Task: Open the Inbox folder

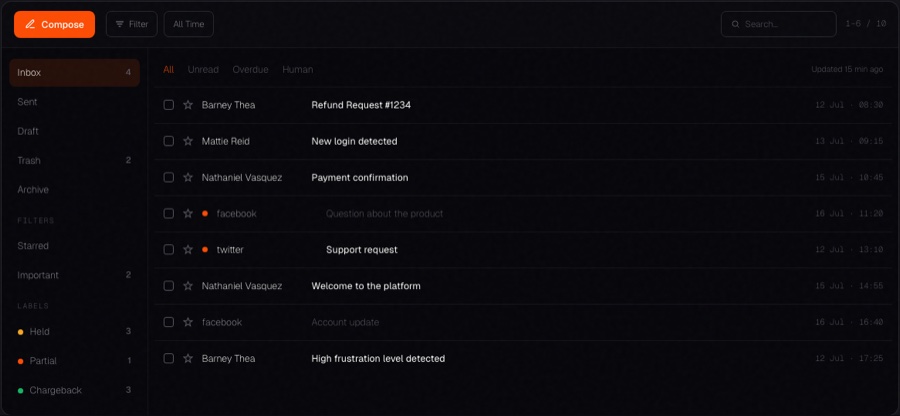Action: [x=75, y=72]
